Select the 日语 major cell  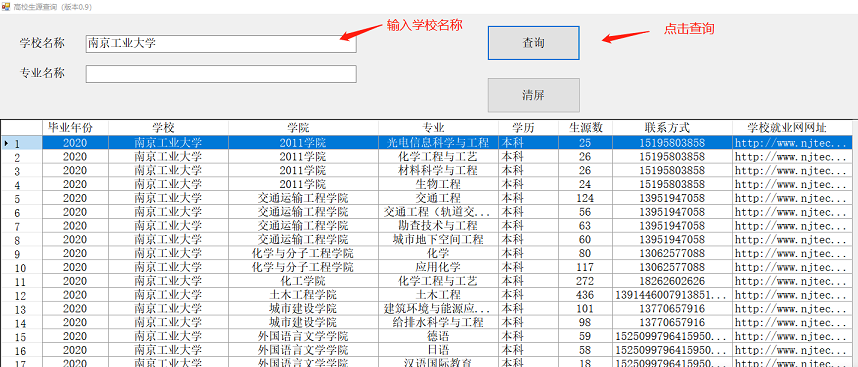[438, 350]
